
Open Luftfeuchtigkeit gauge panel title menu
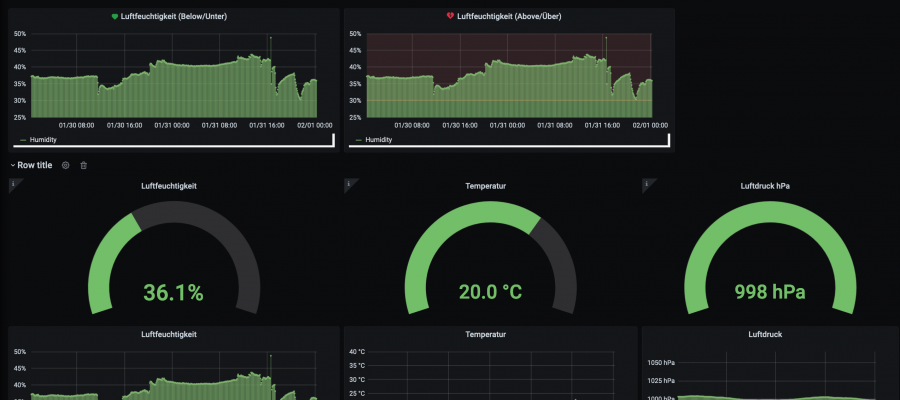pos(169,186)
